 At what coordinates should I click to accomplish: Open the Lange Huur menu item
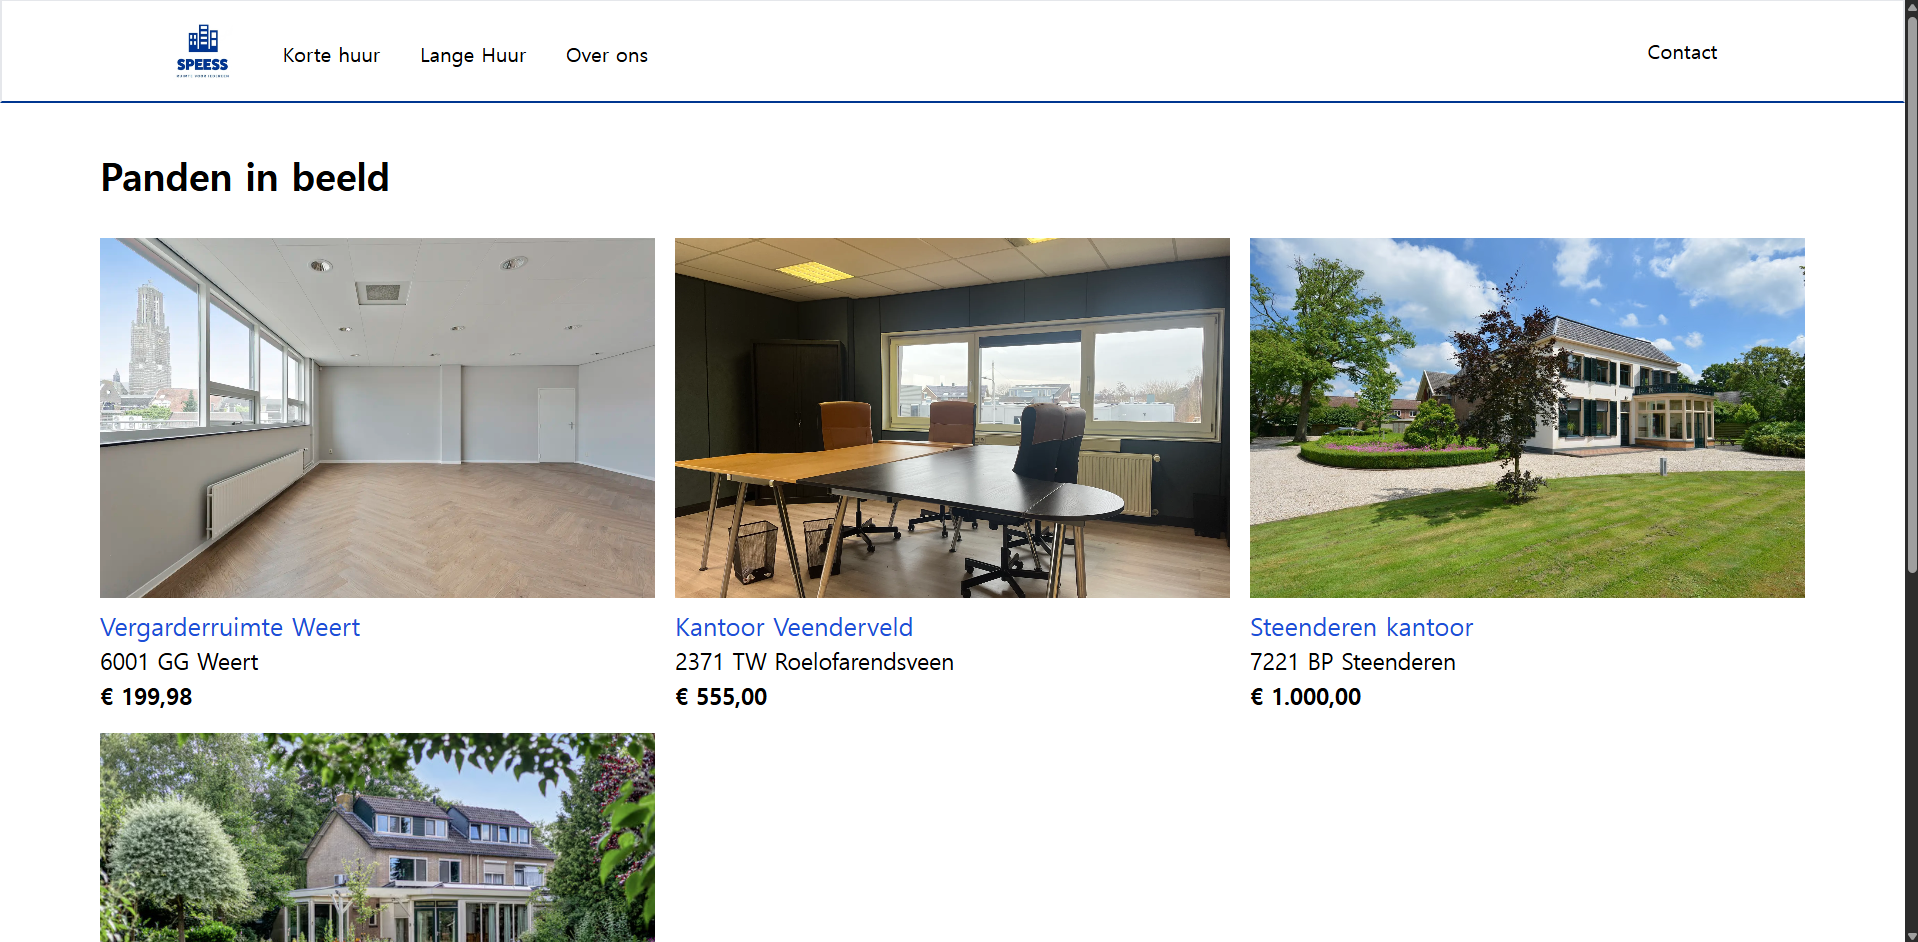pyautogui.click(x=473, y=55)
